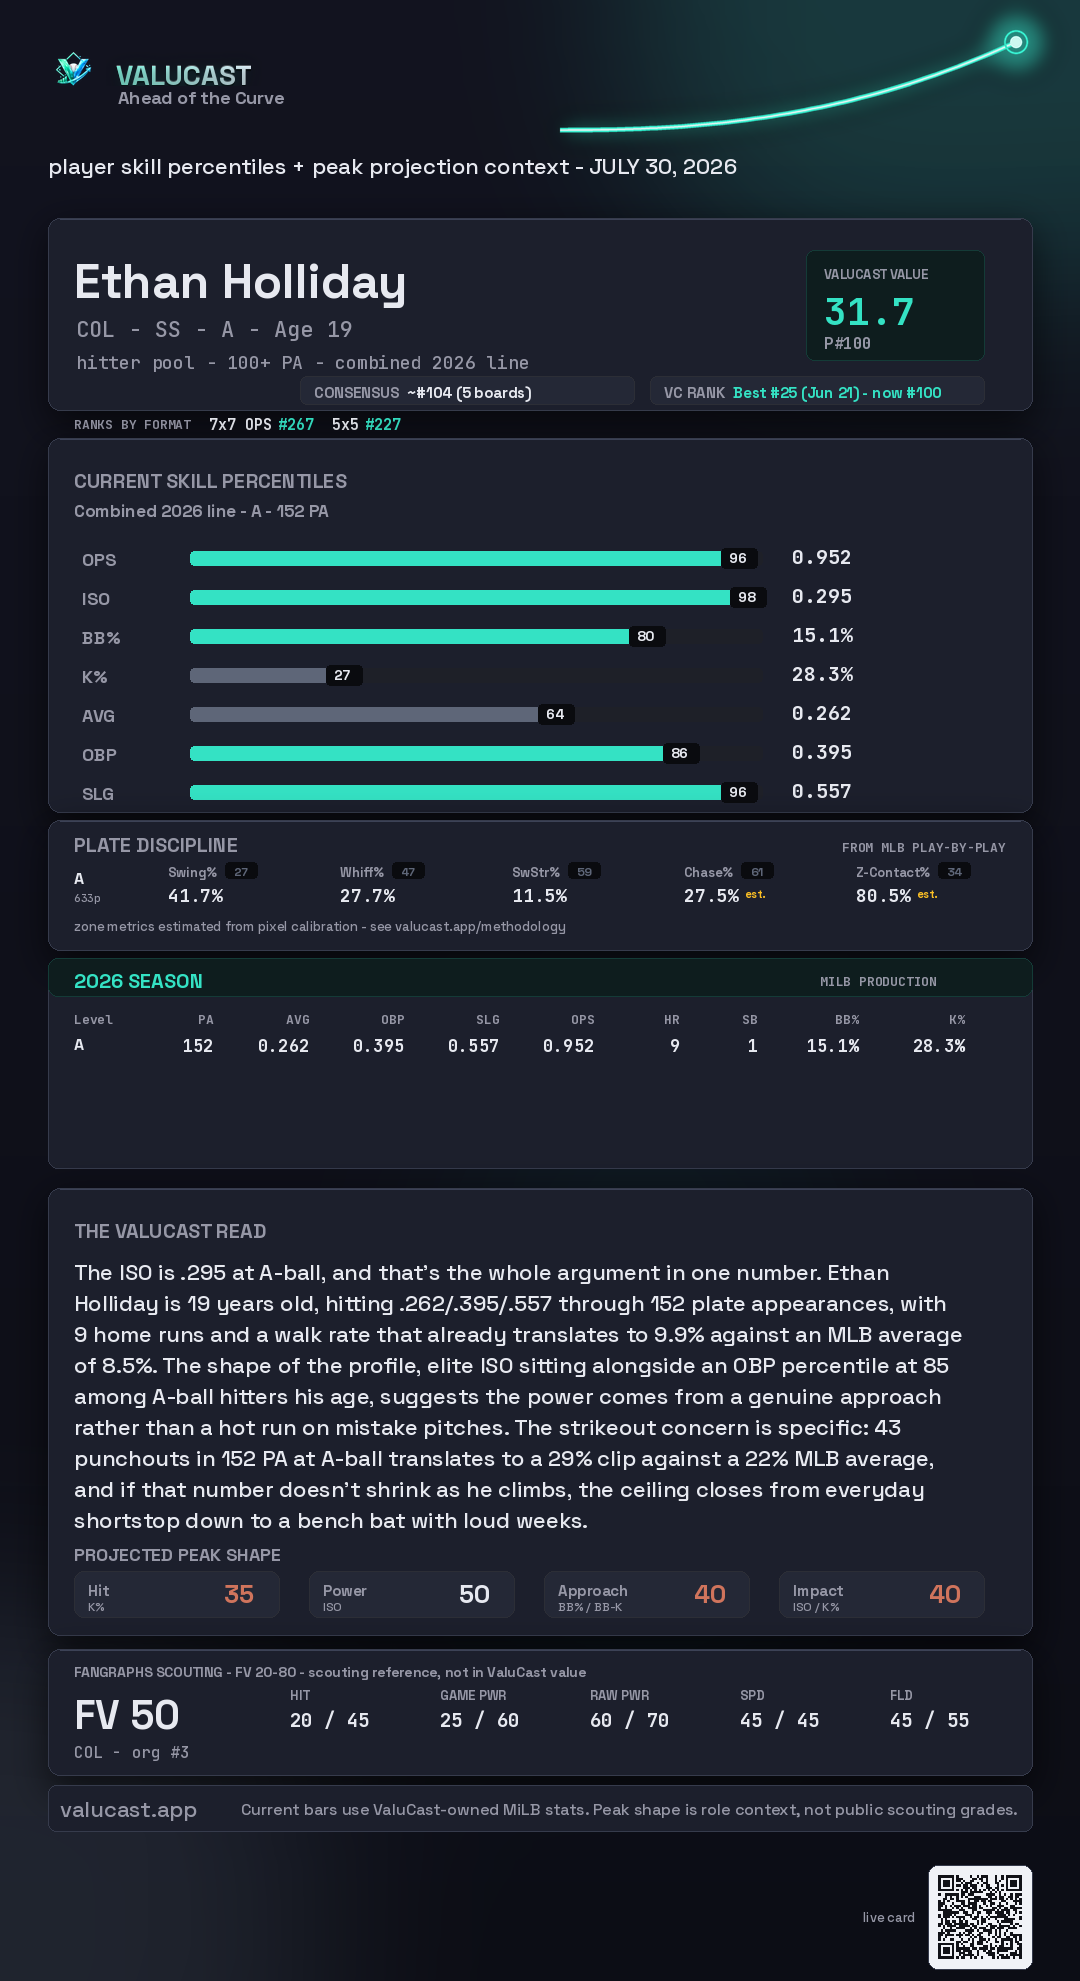1080x1981 pixels.
Task: Click the 5x5 #227 rank
Action: (366, 424)
